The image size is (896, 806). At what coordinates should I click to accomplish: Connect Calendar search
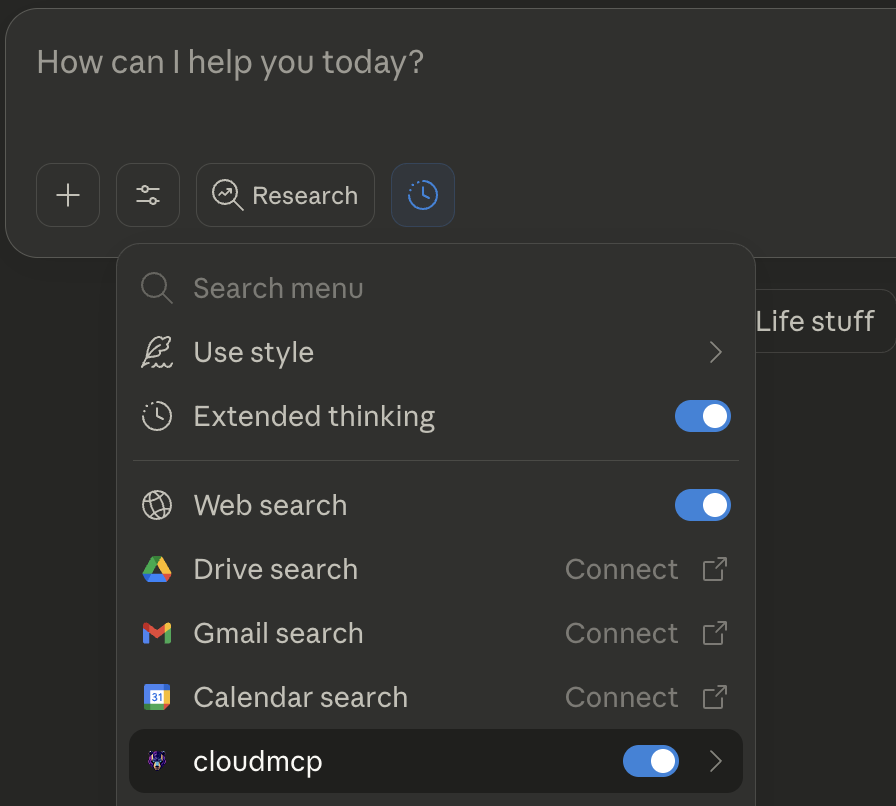click(621, 697)
